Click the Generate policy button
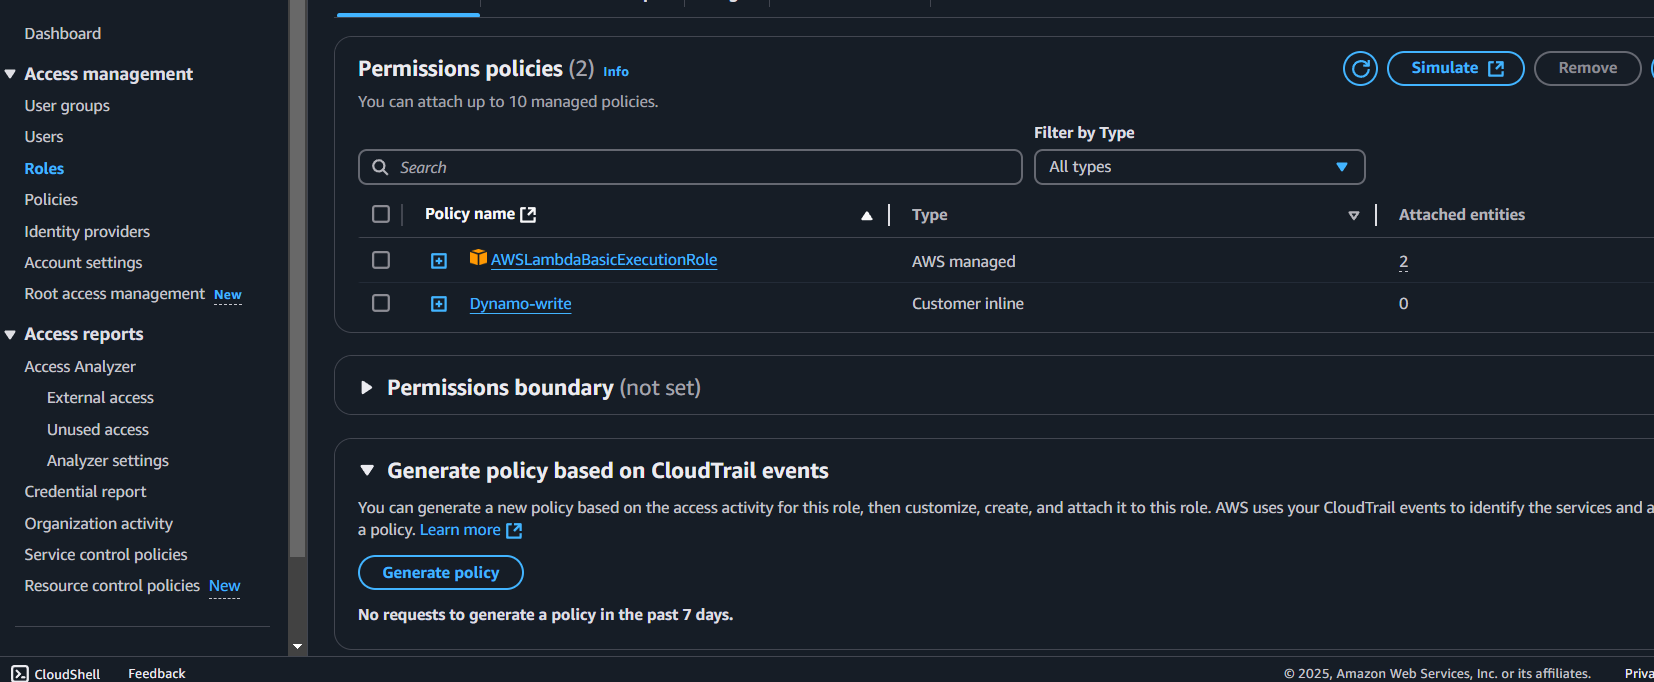The image size is (1654, 682). click(440, 572)
